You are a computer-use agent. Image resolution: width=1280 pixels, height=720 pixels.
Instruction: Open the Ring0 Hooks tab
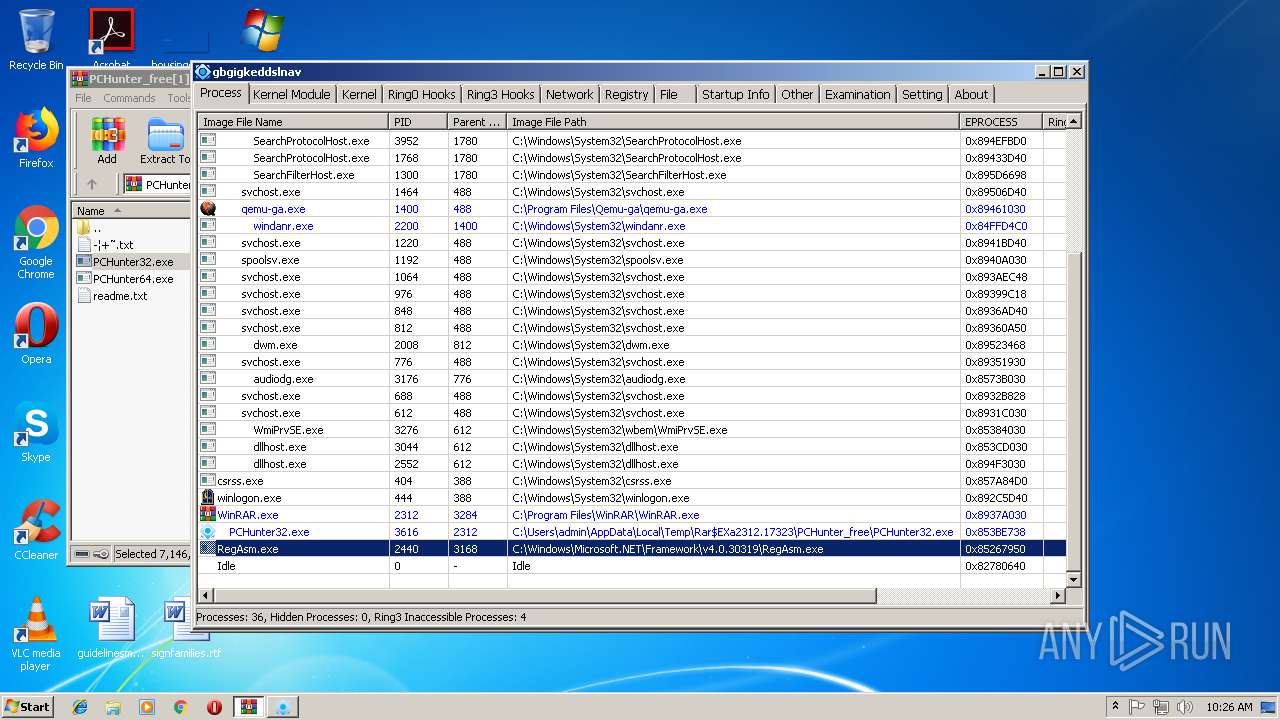(x=421, y=94)
